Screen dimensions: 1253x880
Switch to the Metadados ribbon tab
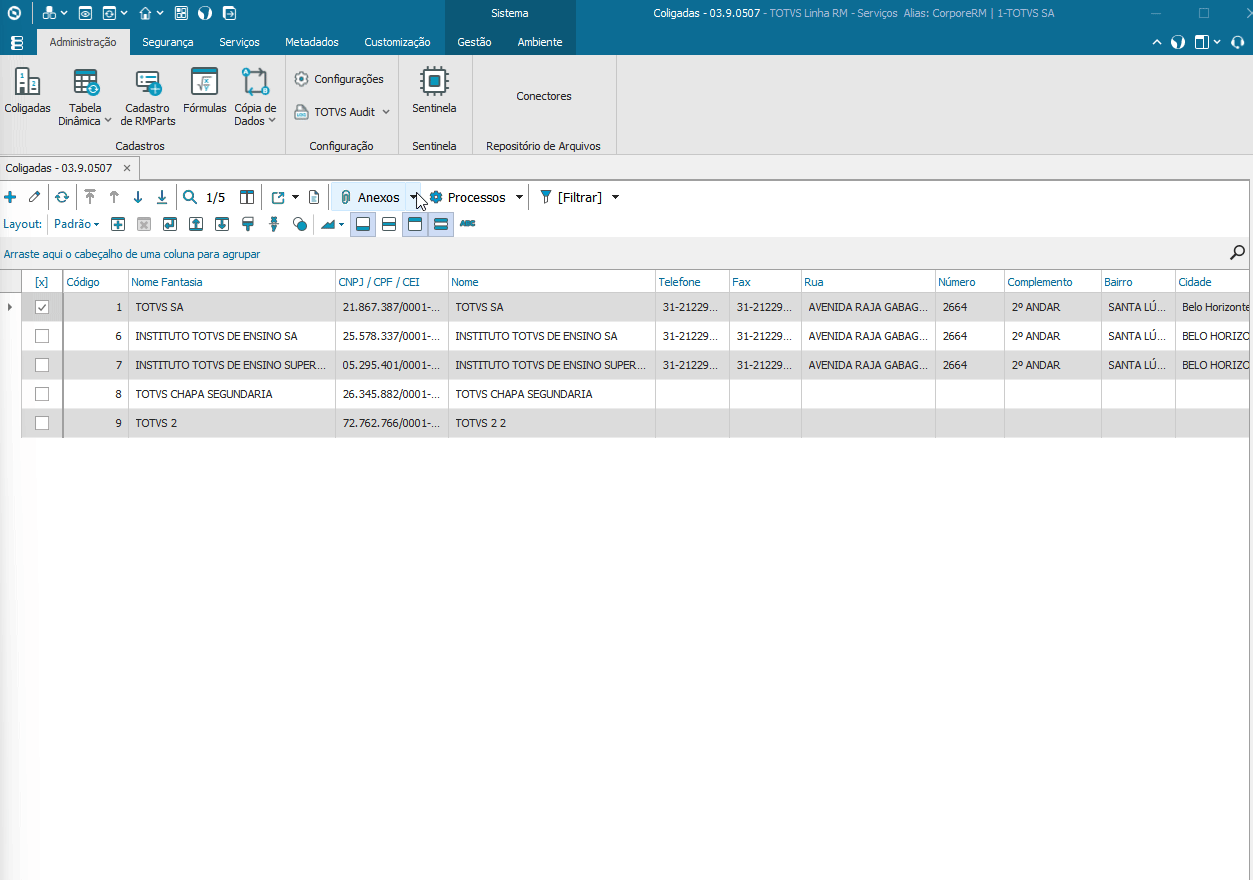[312, 42]
